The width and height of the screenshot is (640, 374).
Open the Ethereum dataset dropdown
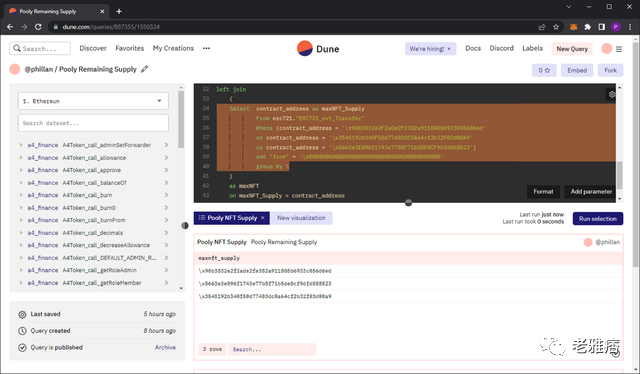[x=93, y=101]
